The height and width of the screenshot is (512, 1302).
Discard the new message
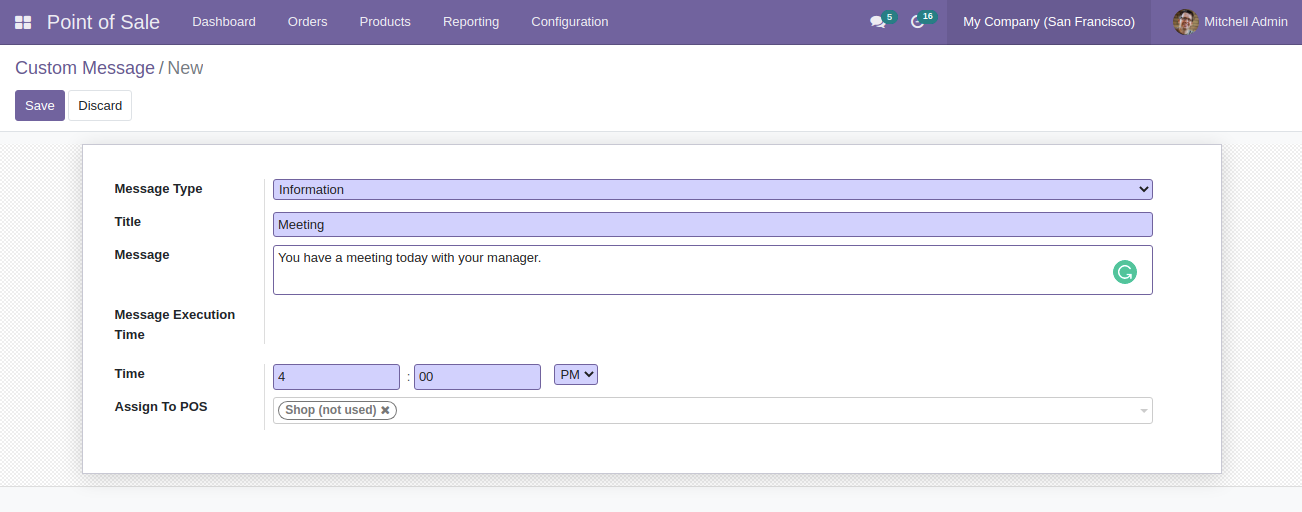(x=100, y=106)
